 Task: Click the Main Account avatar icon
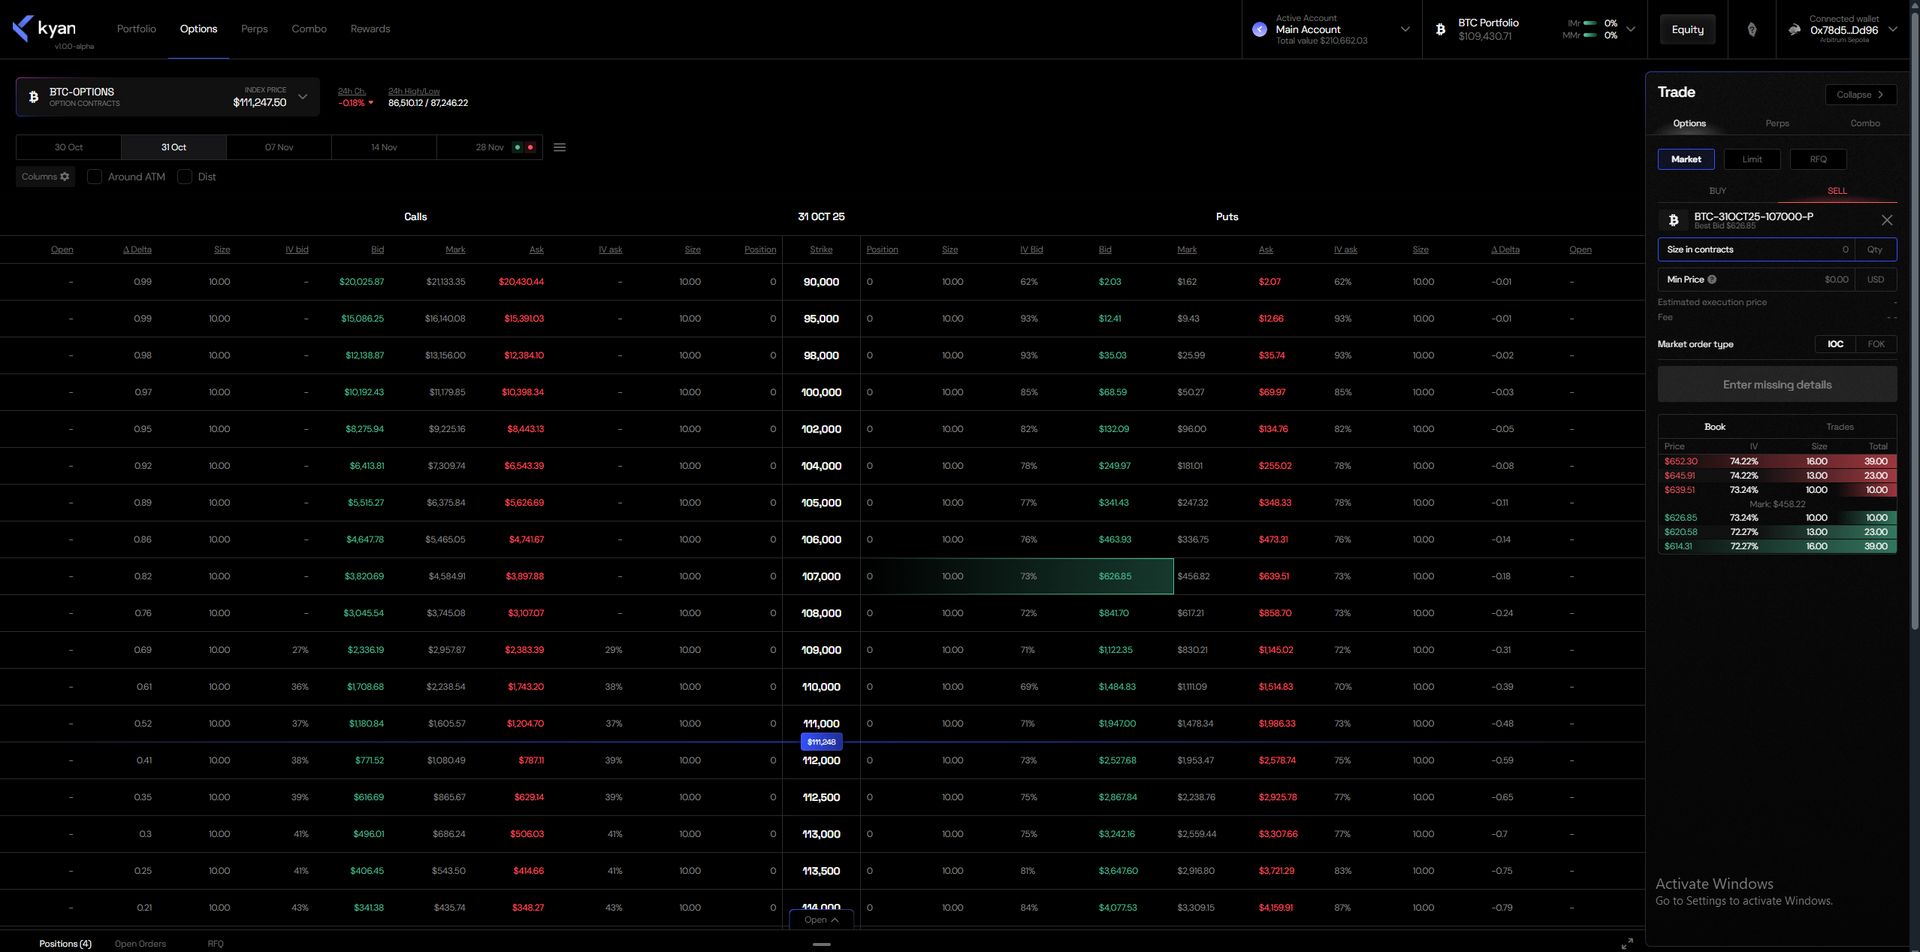click(x=1259, y=30)
